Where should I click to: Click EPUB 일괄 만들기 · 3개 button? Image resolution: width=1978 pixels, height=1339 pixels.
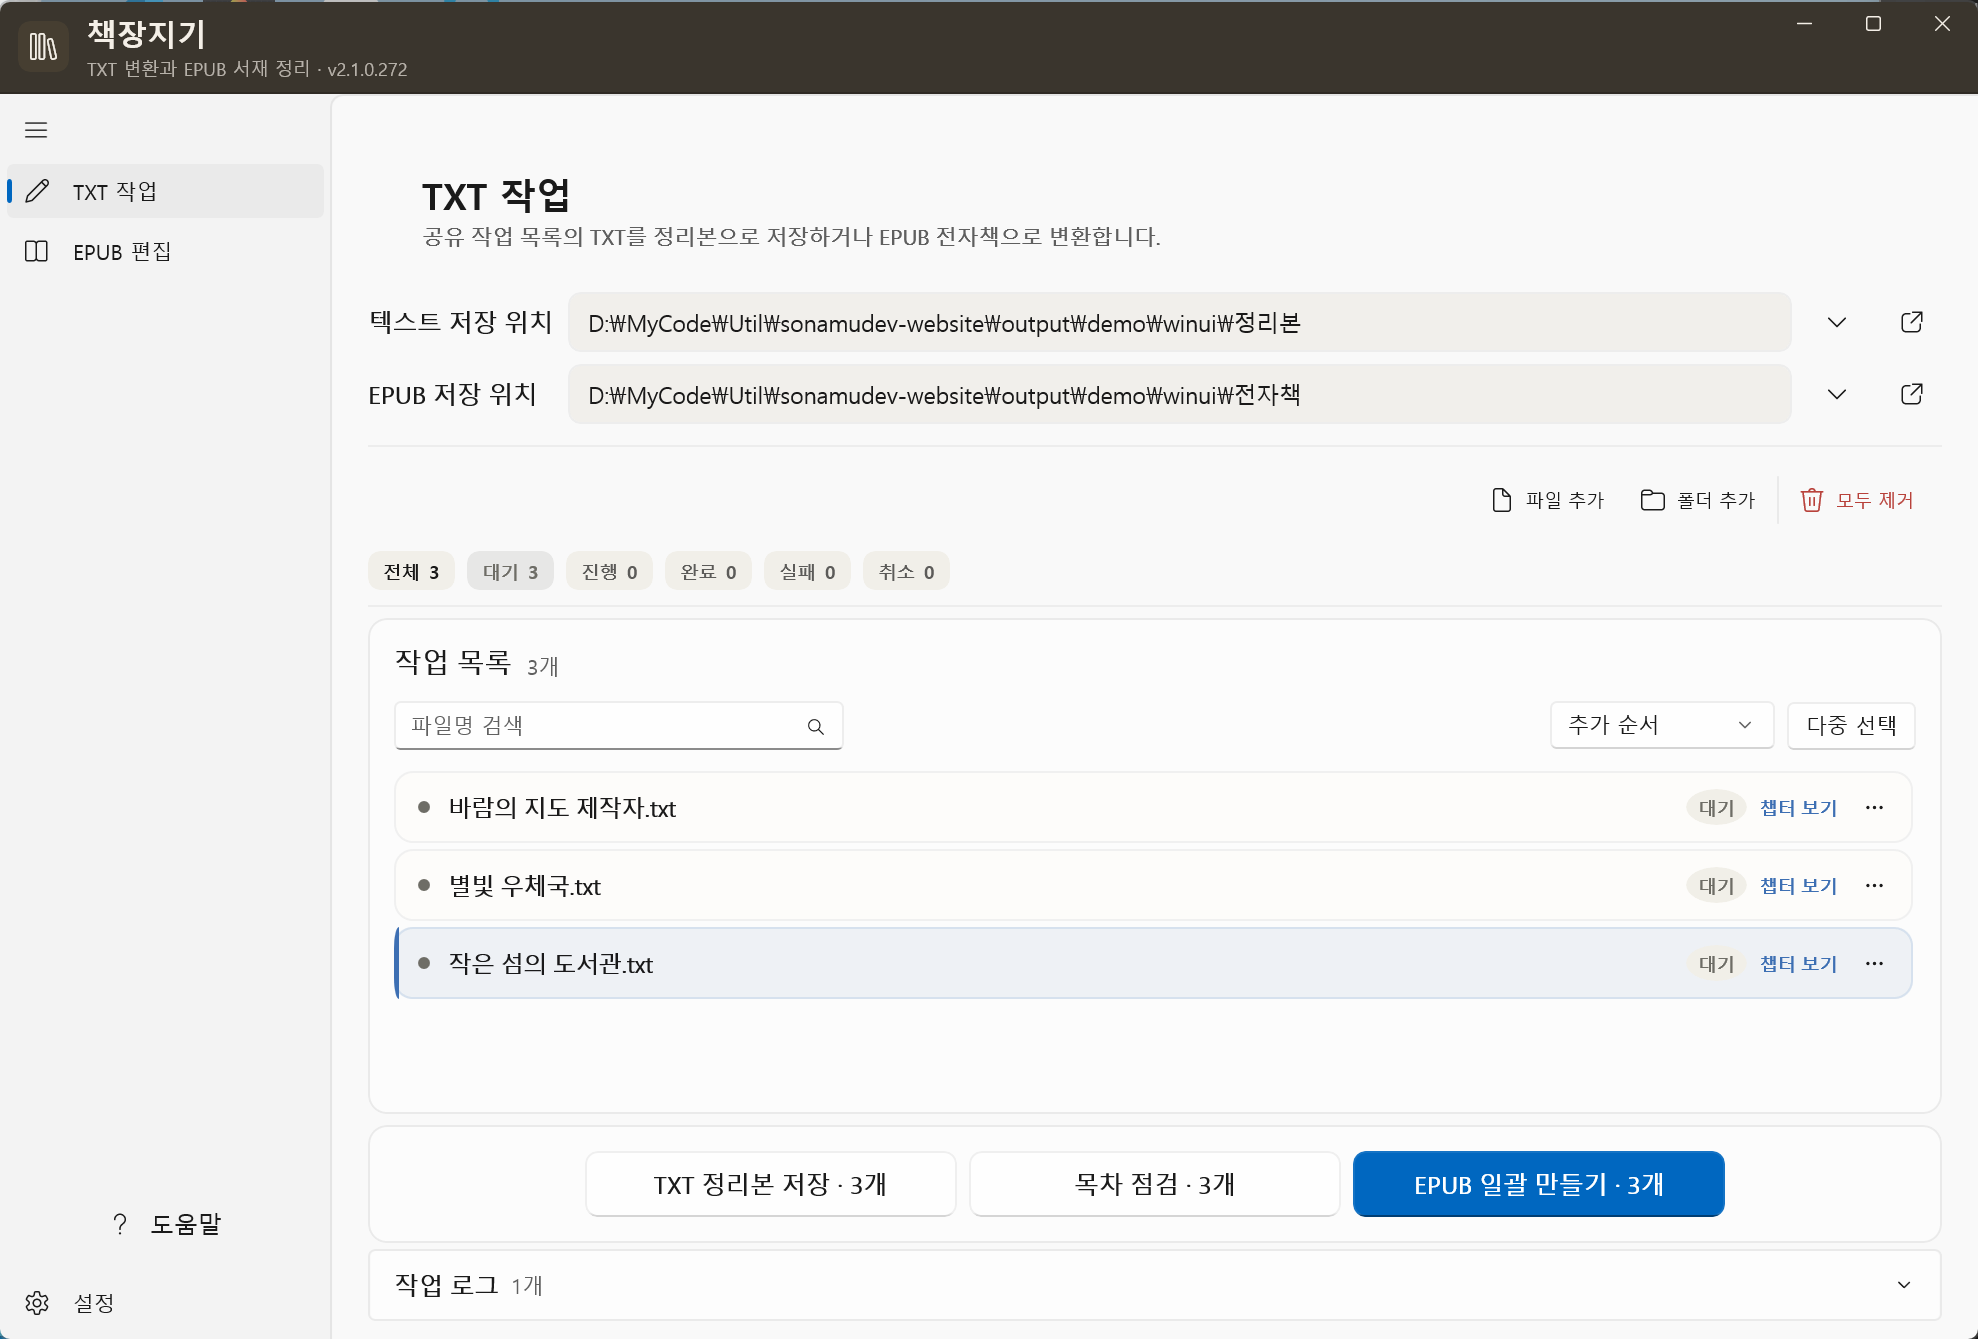(x=1538, y=1184)
